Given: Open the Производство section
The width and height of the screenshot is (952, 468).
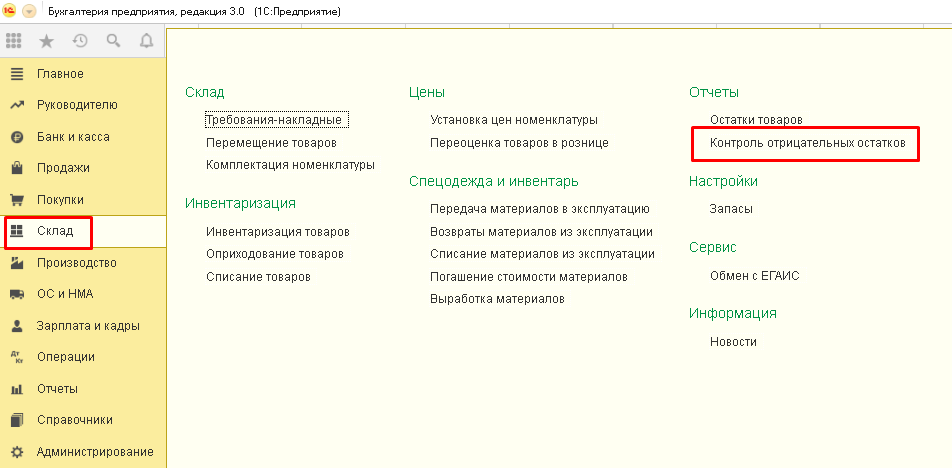Looking at the screenshot, I should (76, 263).
